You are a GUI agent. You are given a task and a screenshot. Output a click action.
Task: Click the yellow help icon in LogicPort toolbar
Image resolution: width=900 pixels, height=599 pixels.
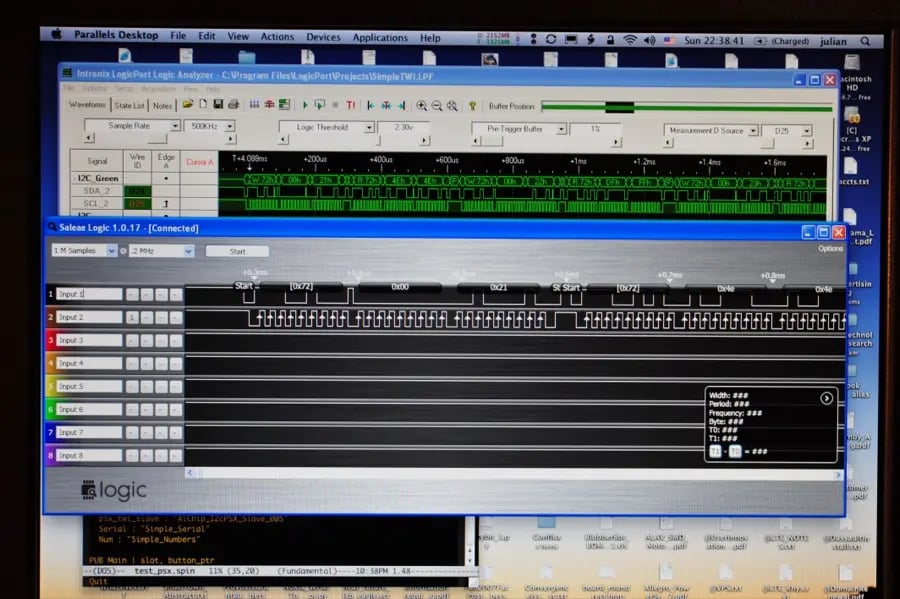pos(472,106)
